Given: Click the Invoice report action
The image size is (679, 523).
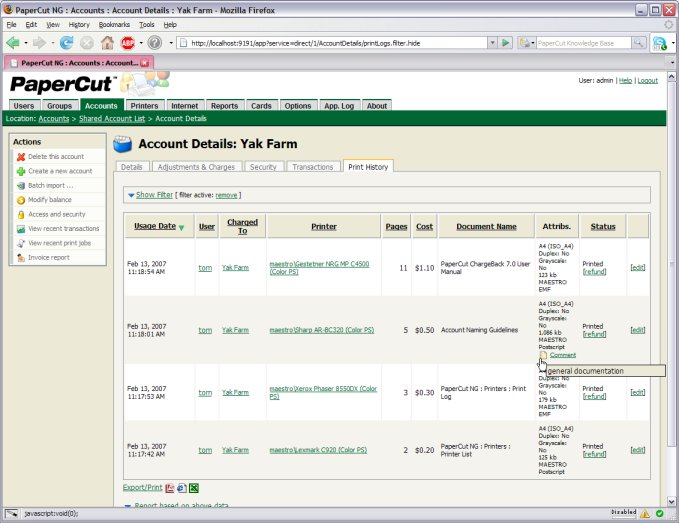Looking at the screenshot, I should pyautogui.click(x=49, y=258).
